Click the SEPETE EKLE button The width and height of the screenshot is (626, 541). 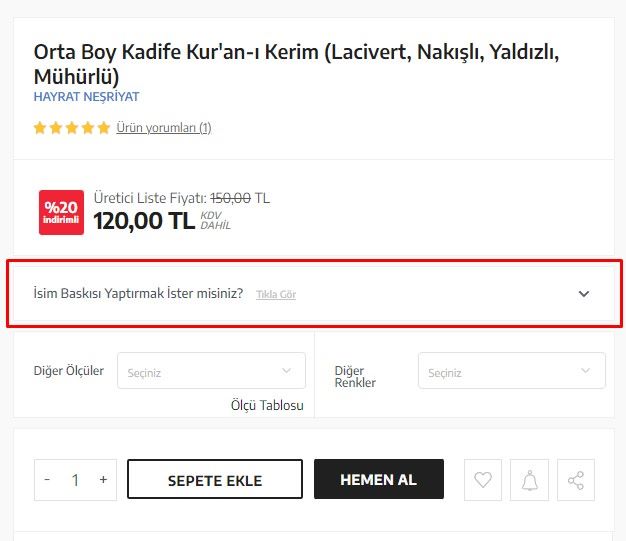(x=215, y=479)
